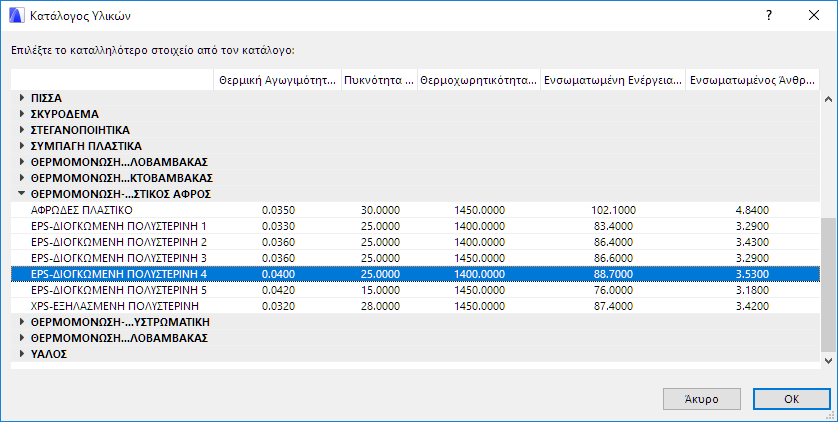This screenshot has height=422, width=838.
Task: Expand the ΣΚΥΡΟΔΕΜΑ category
Action: tap(22, 114)
